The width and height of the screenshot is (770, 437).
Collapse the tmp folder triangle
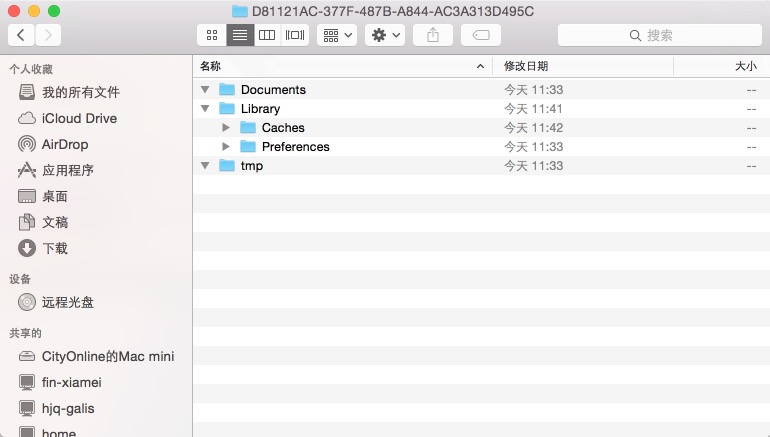click(x=205, y=165)
